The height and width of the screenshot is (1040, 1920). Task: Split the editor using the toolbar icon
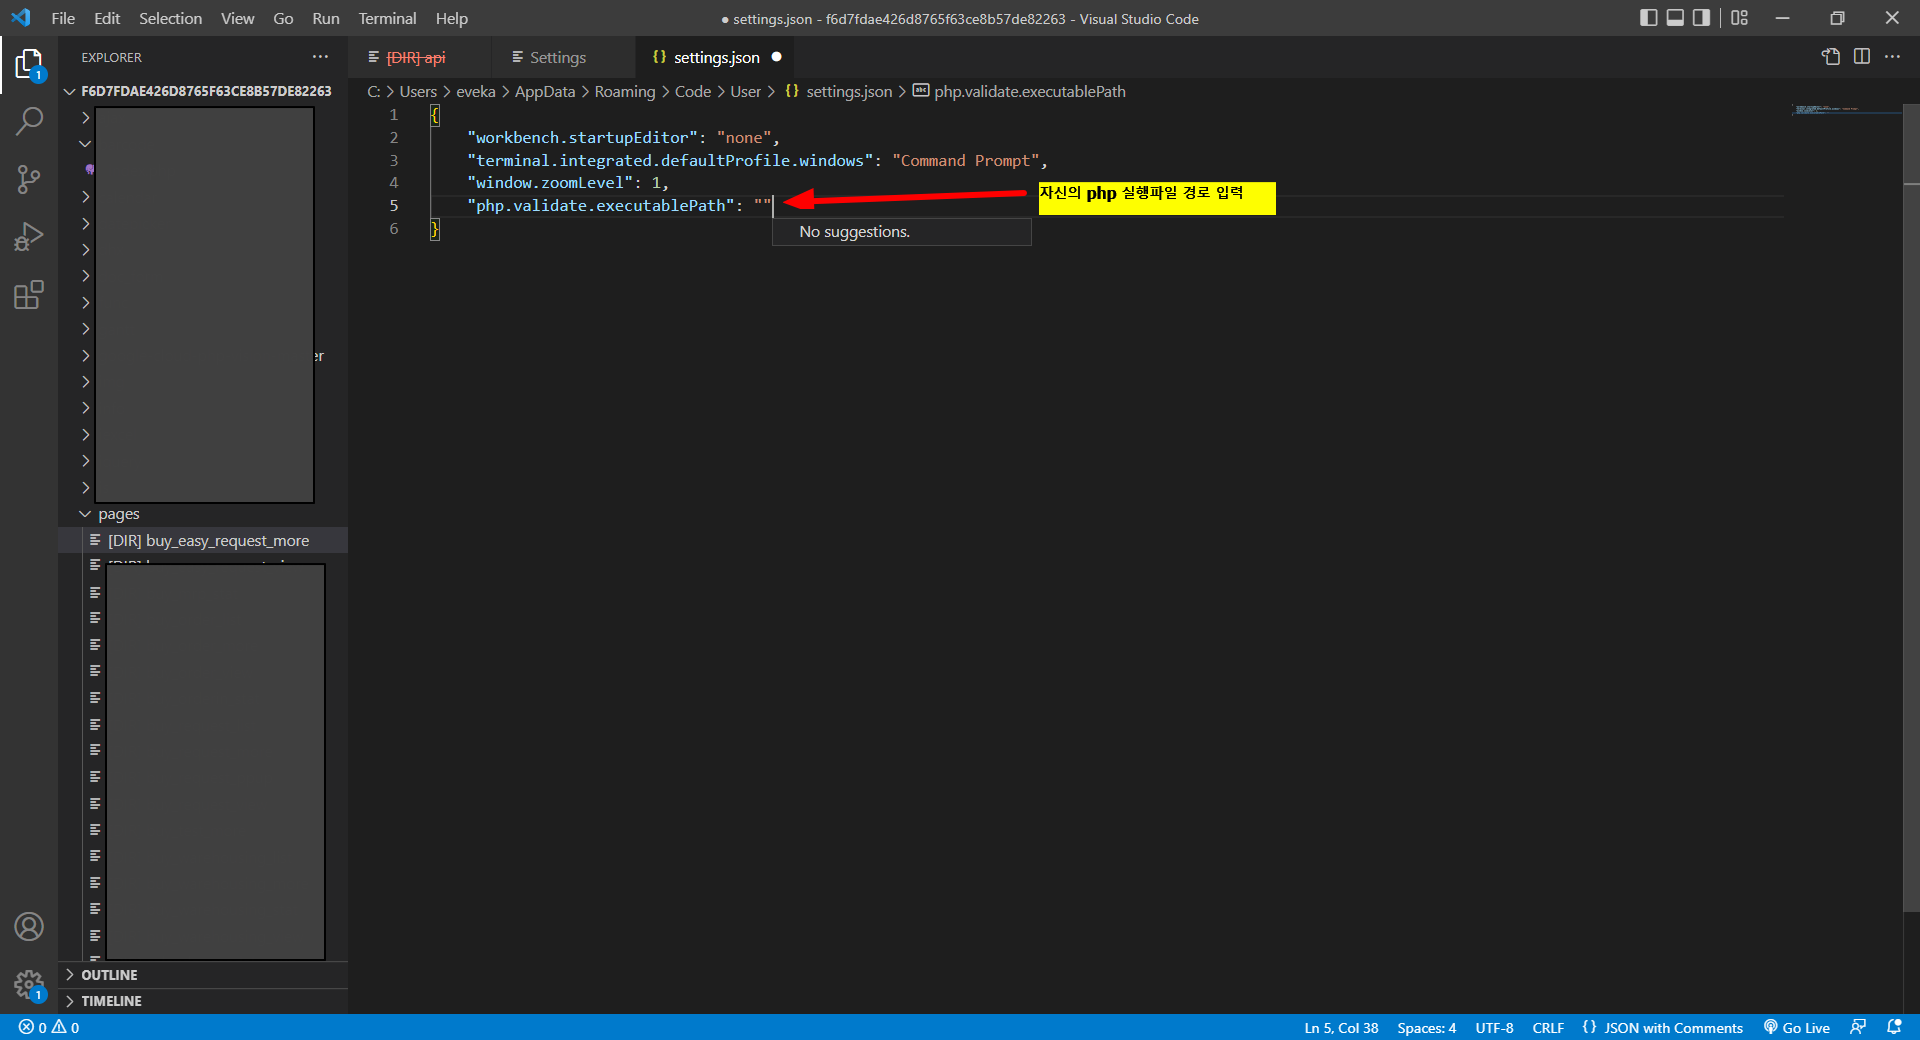click(x=1862, y=57)
